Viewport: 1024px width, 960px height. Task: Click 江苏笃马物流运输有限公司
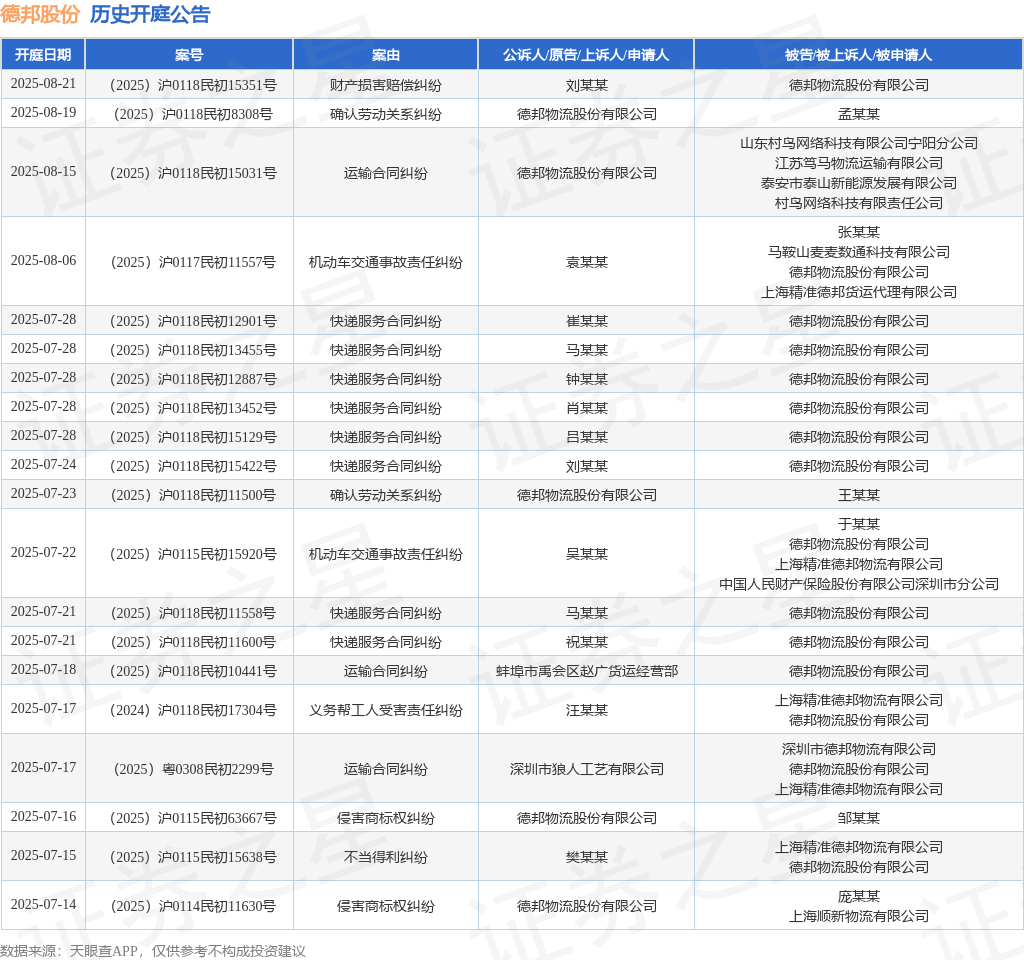click(859, 163)
